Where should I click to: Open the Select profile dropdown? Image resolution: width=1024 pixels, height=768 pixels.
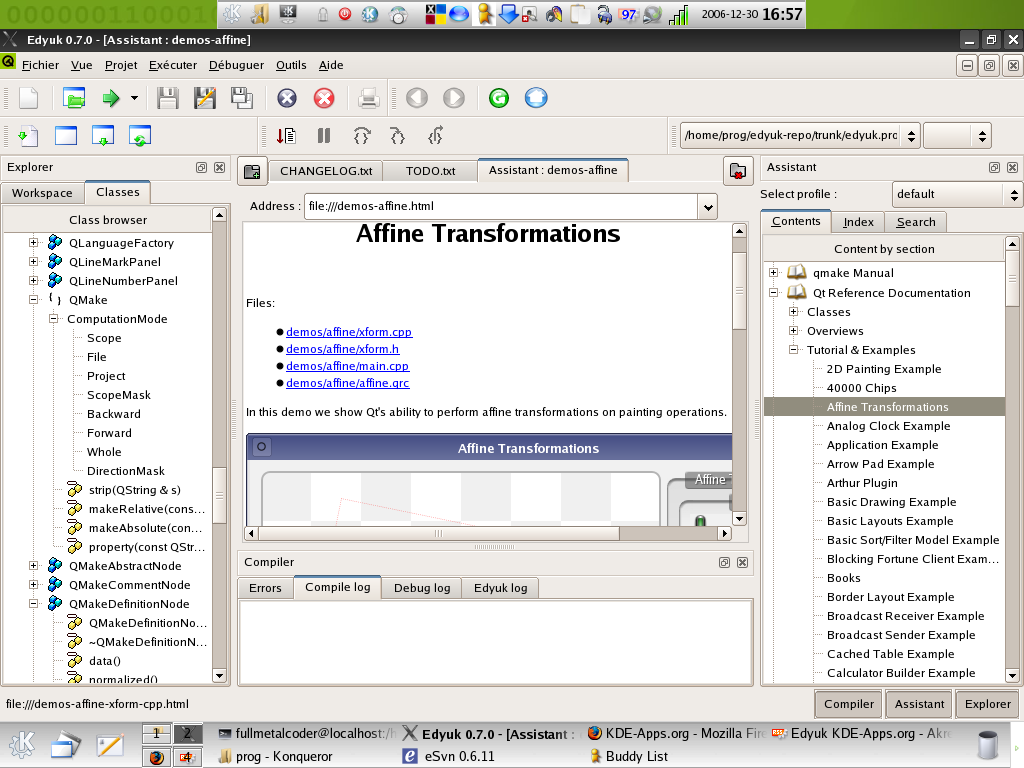957,195
